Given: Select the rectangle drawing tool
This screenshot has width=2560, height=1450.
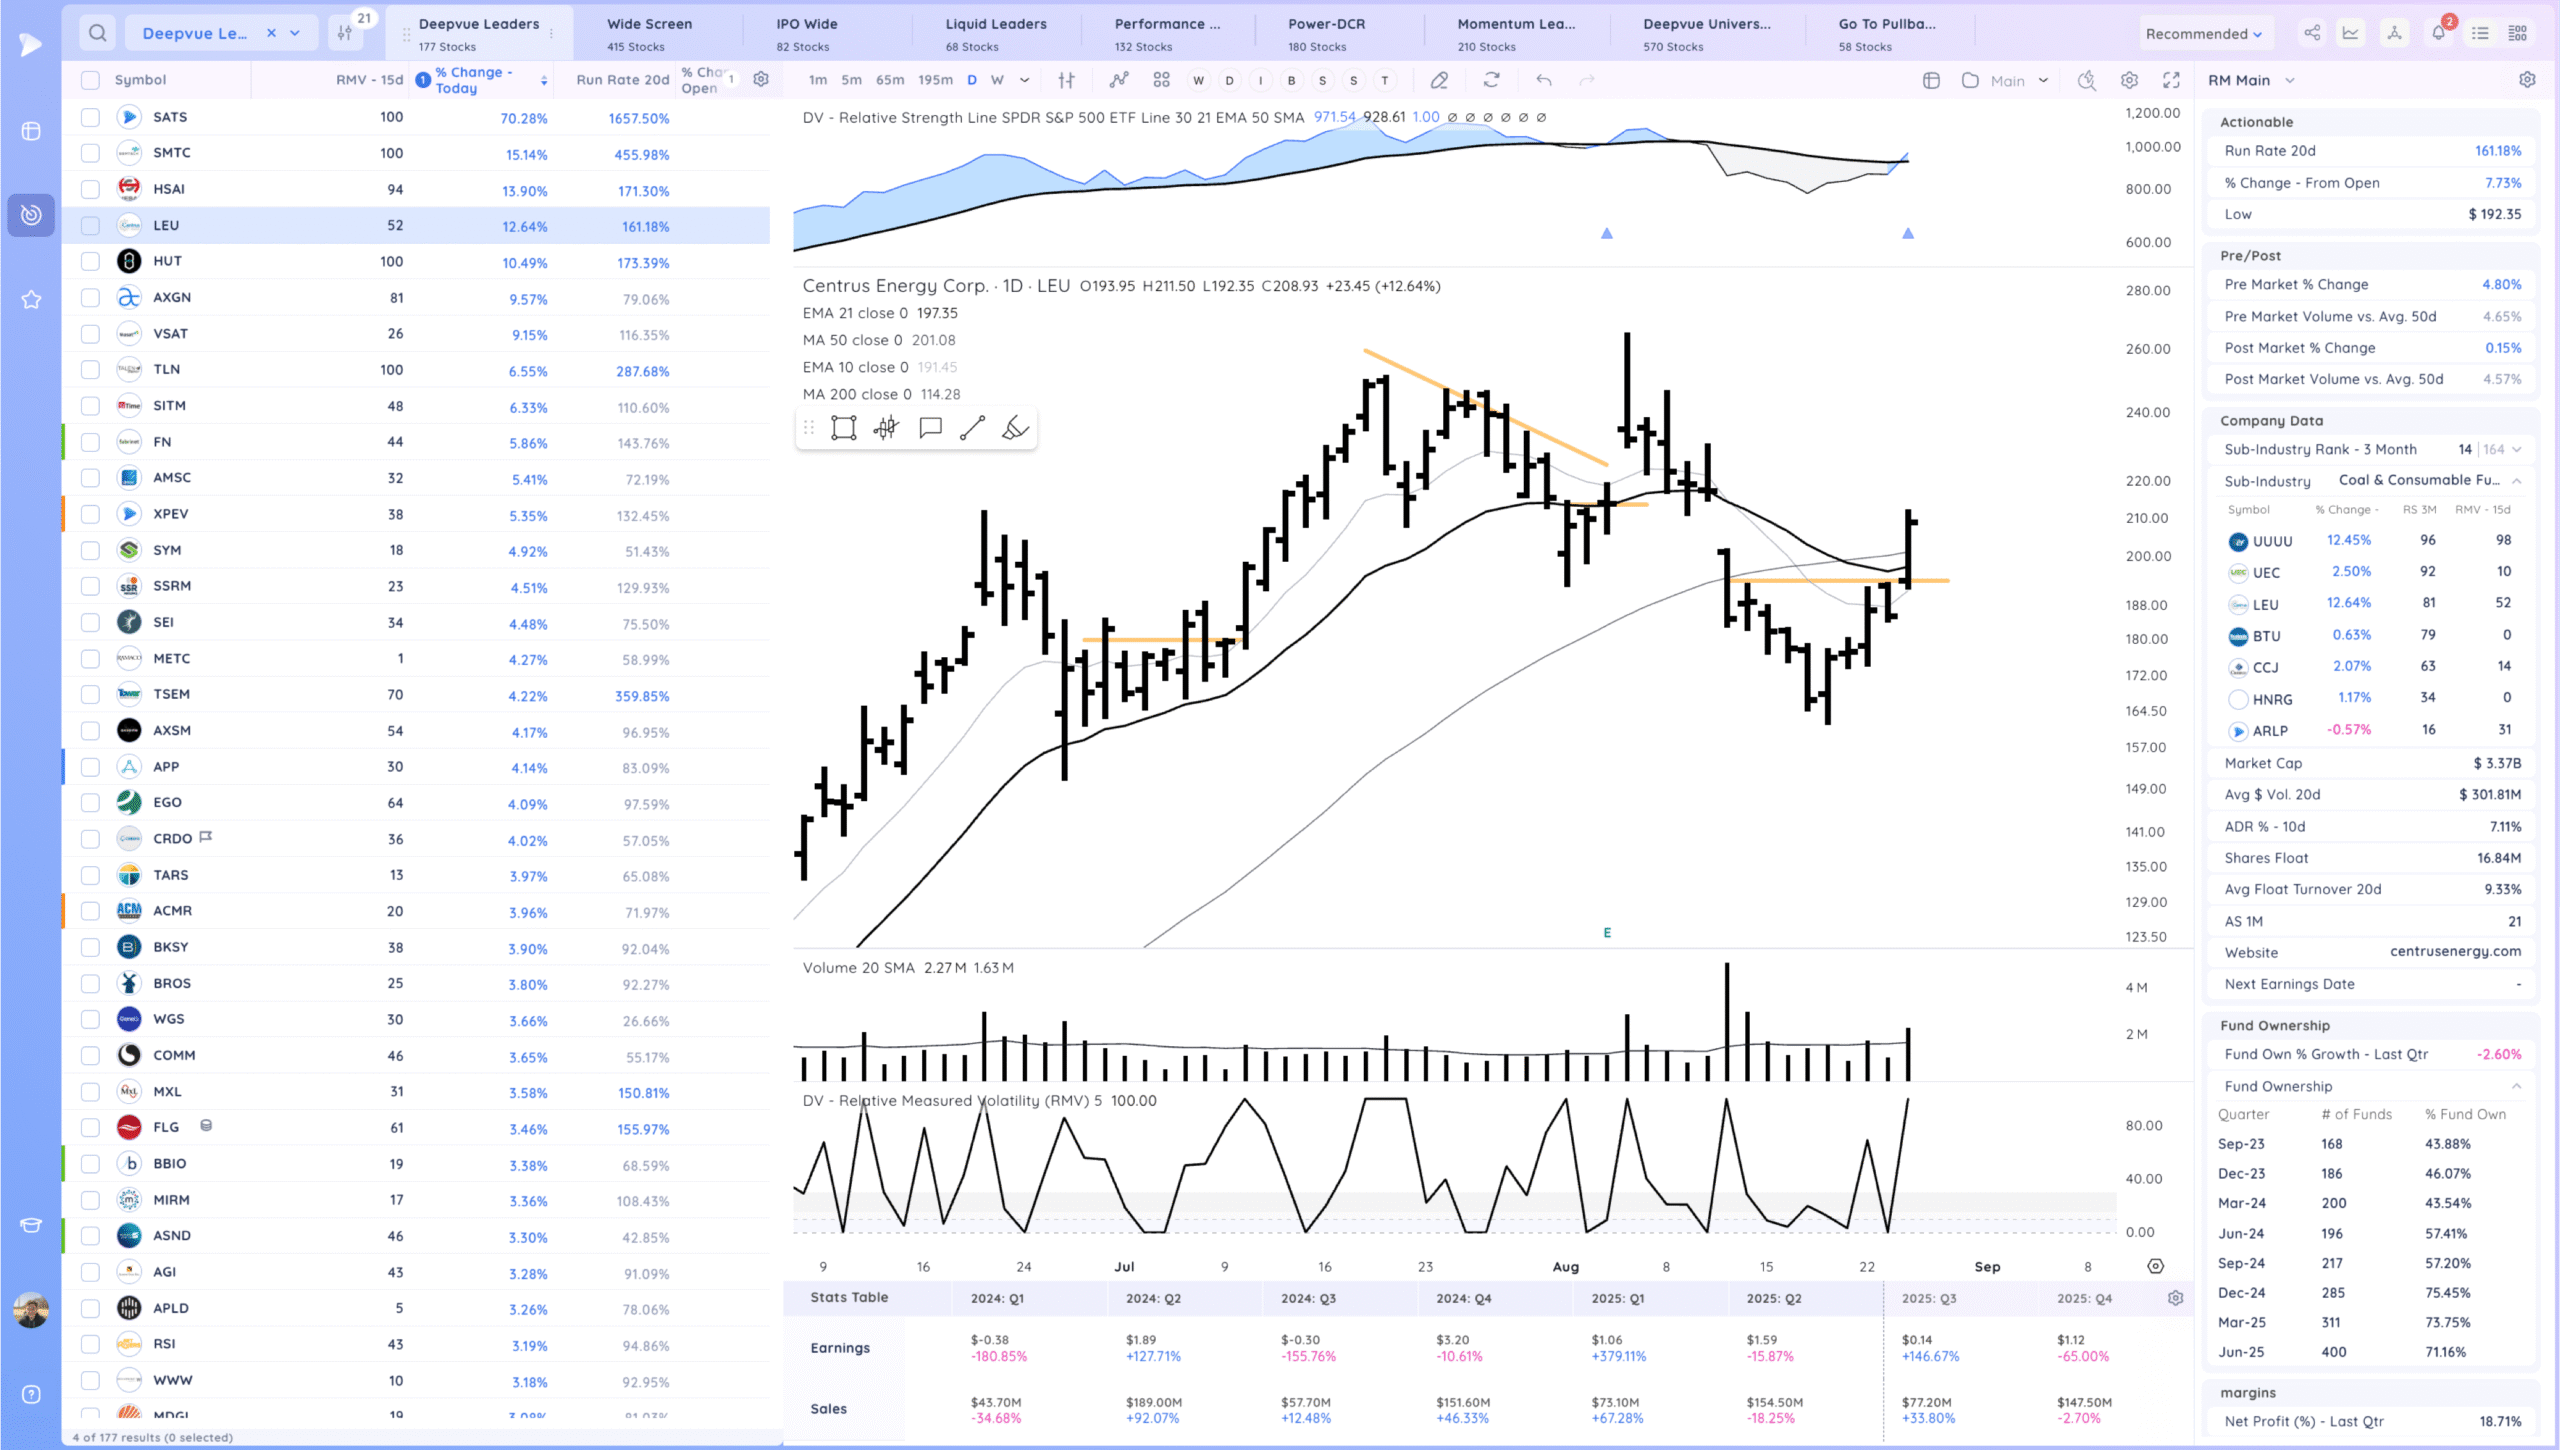Looking at the screenshot, I should tap(844, 428).
